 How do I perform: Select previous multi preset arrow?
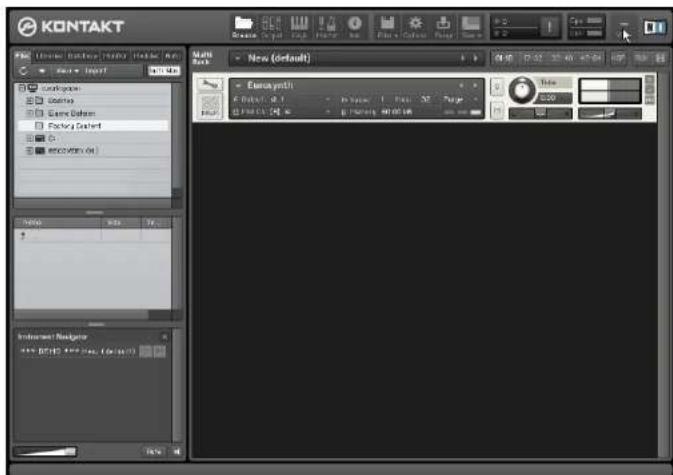click(x=463, y=58)
